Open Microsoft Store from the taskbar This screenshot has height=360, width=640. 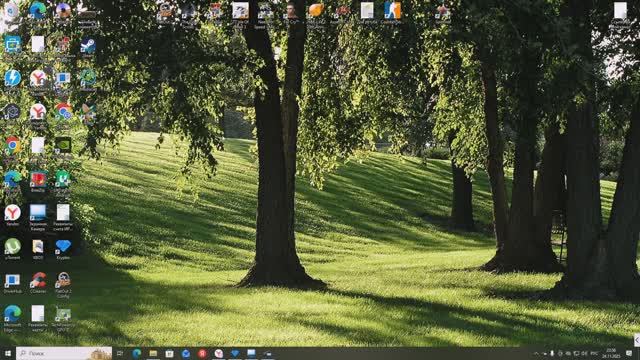(169, 353)
